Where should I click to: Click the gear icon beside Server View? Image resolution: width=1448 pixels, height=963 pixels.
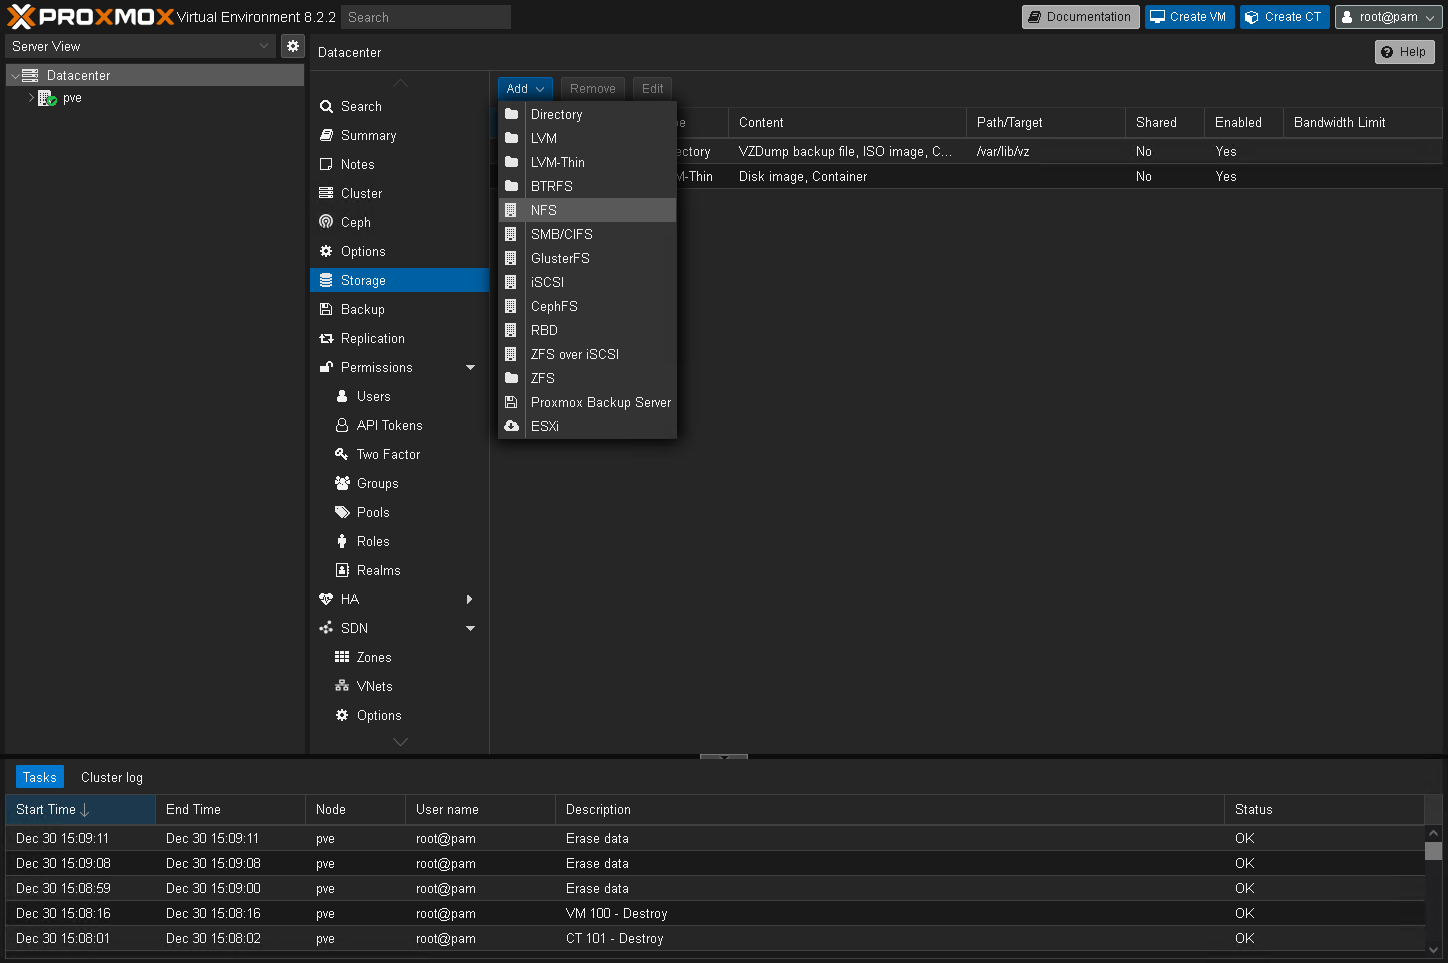click(292, 46)
